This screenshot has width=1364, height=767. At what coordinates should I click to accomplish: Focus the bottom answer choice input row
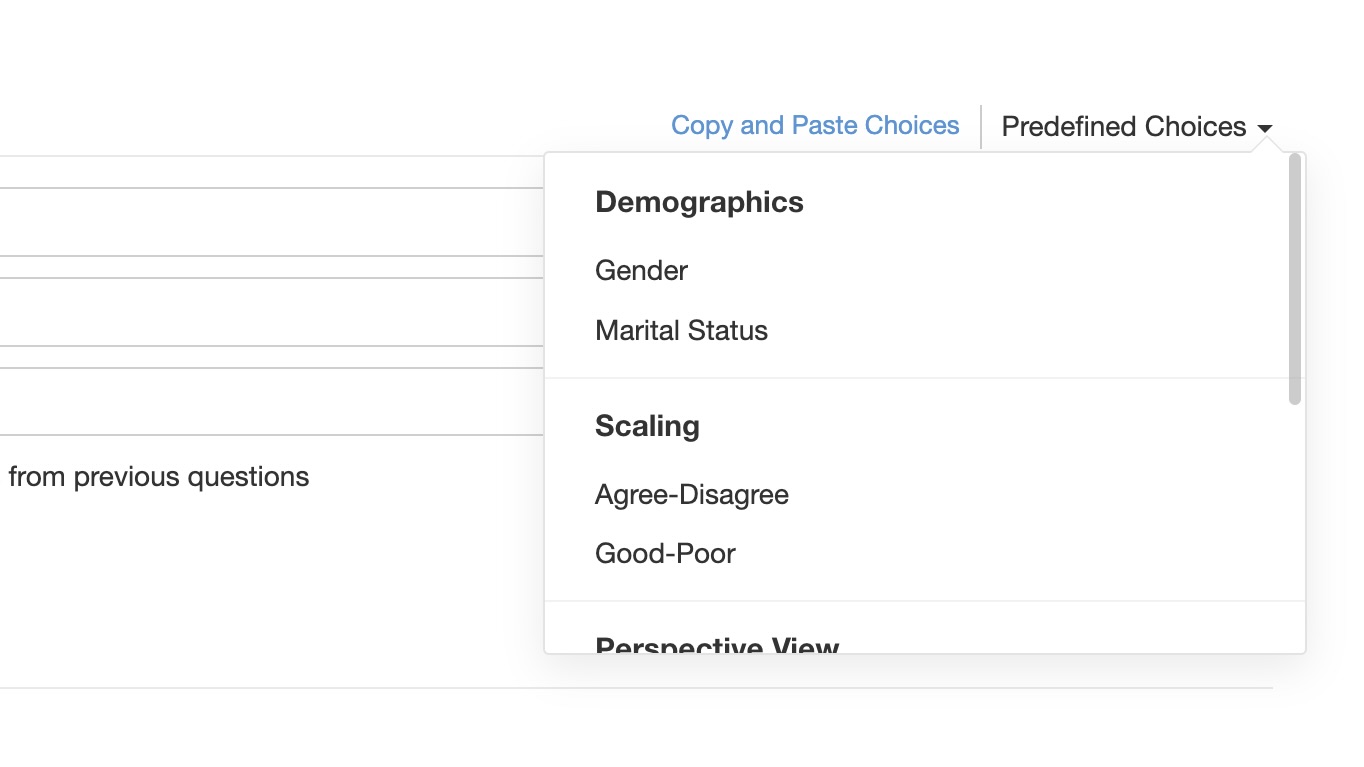270,402
